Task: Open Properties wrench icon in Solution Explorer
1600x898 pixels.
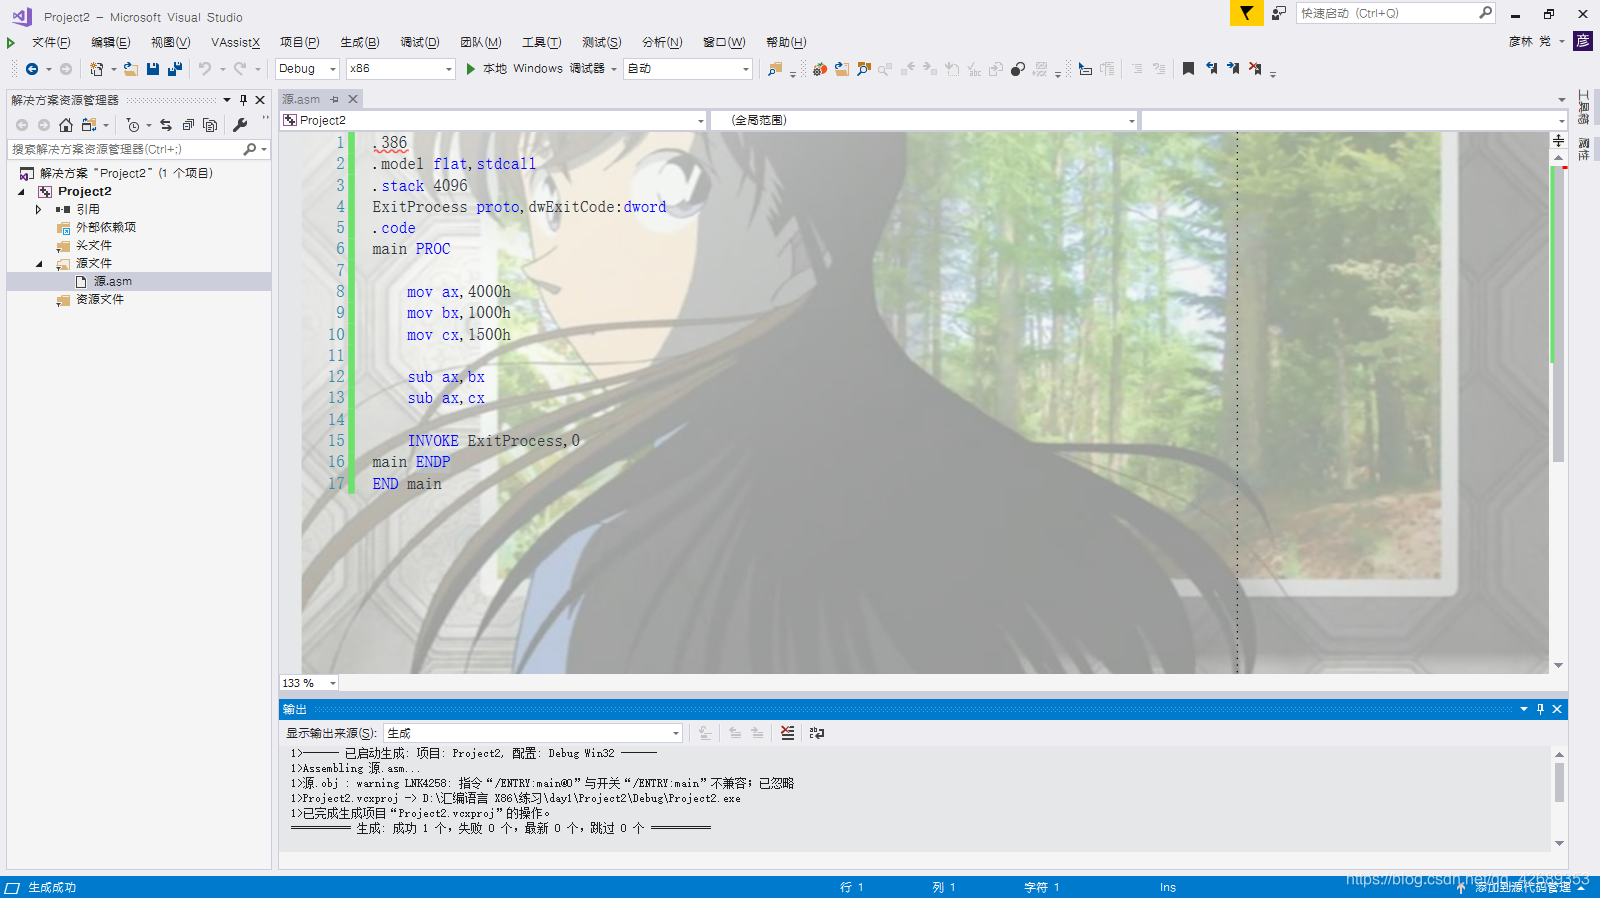Action: (x=240, y=125)
